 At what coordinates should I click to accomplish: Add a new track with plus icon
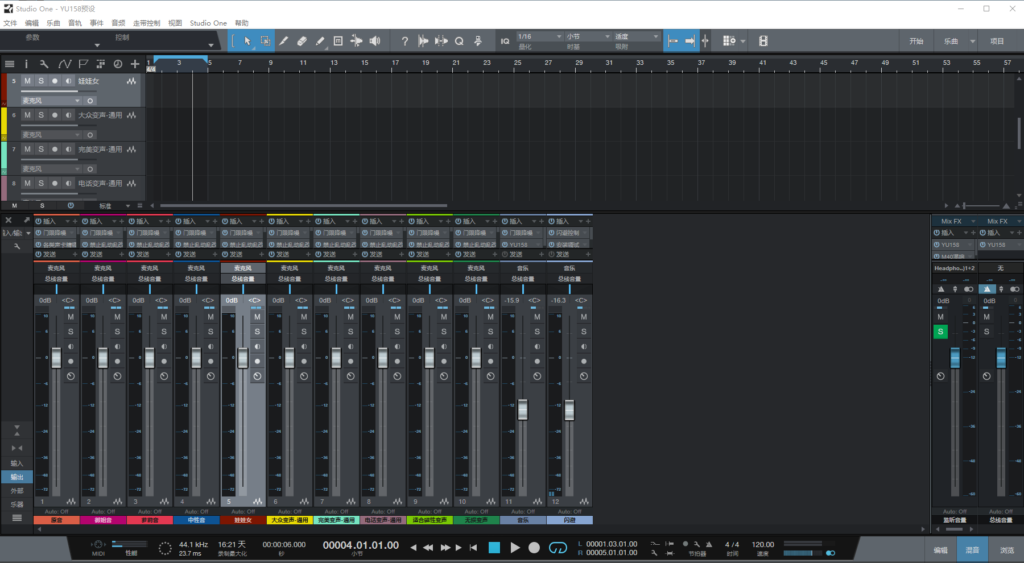click(135, 64)
